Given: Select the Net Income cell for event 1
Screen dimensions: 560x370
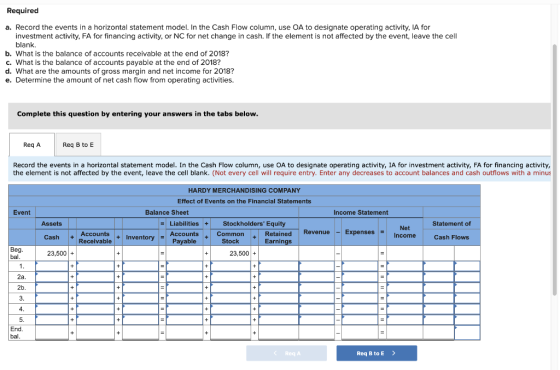Looking at the screenshot, I should click(405, 266).
